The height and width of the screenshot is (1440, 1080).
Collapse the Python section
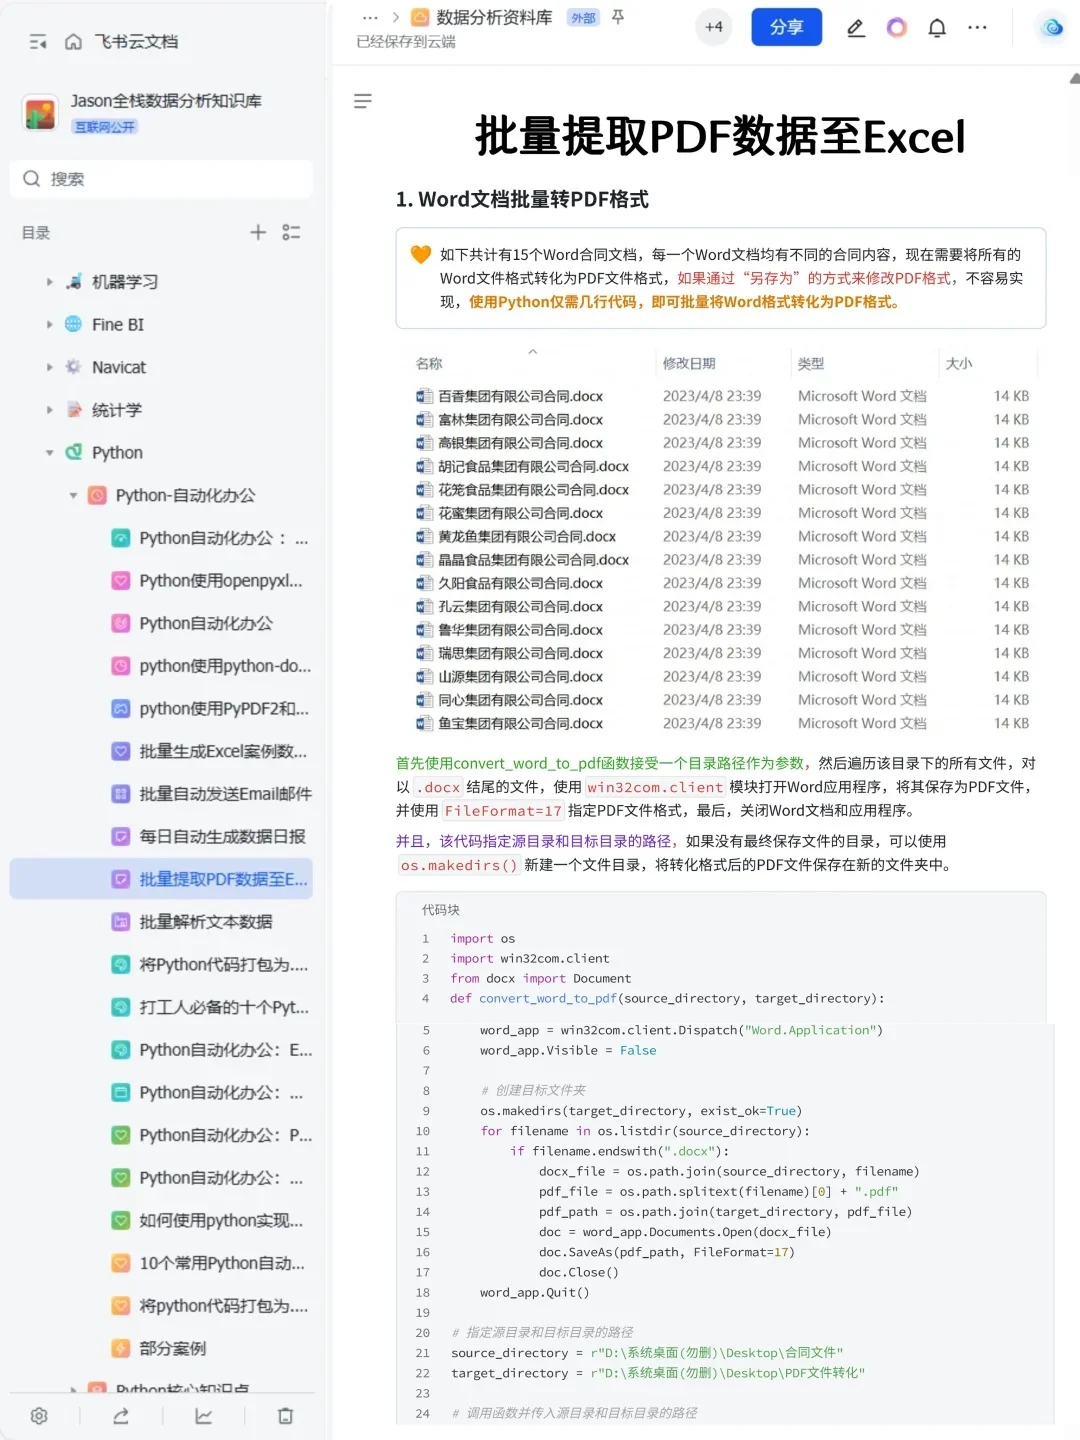tap(49, 452)
